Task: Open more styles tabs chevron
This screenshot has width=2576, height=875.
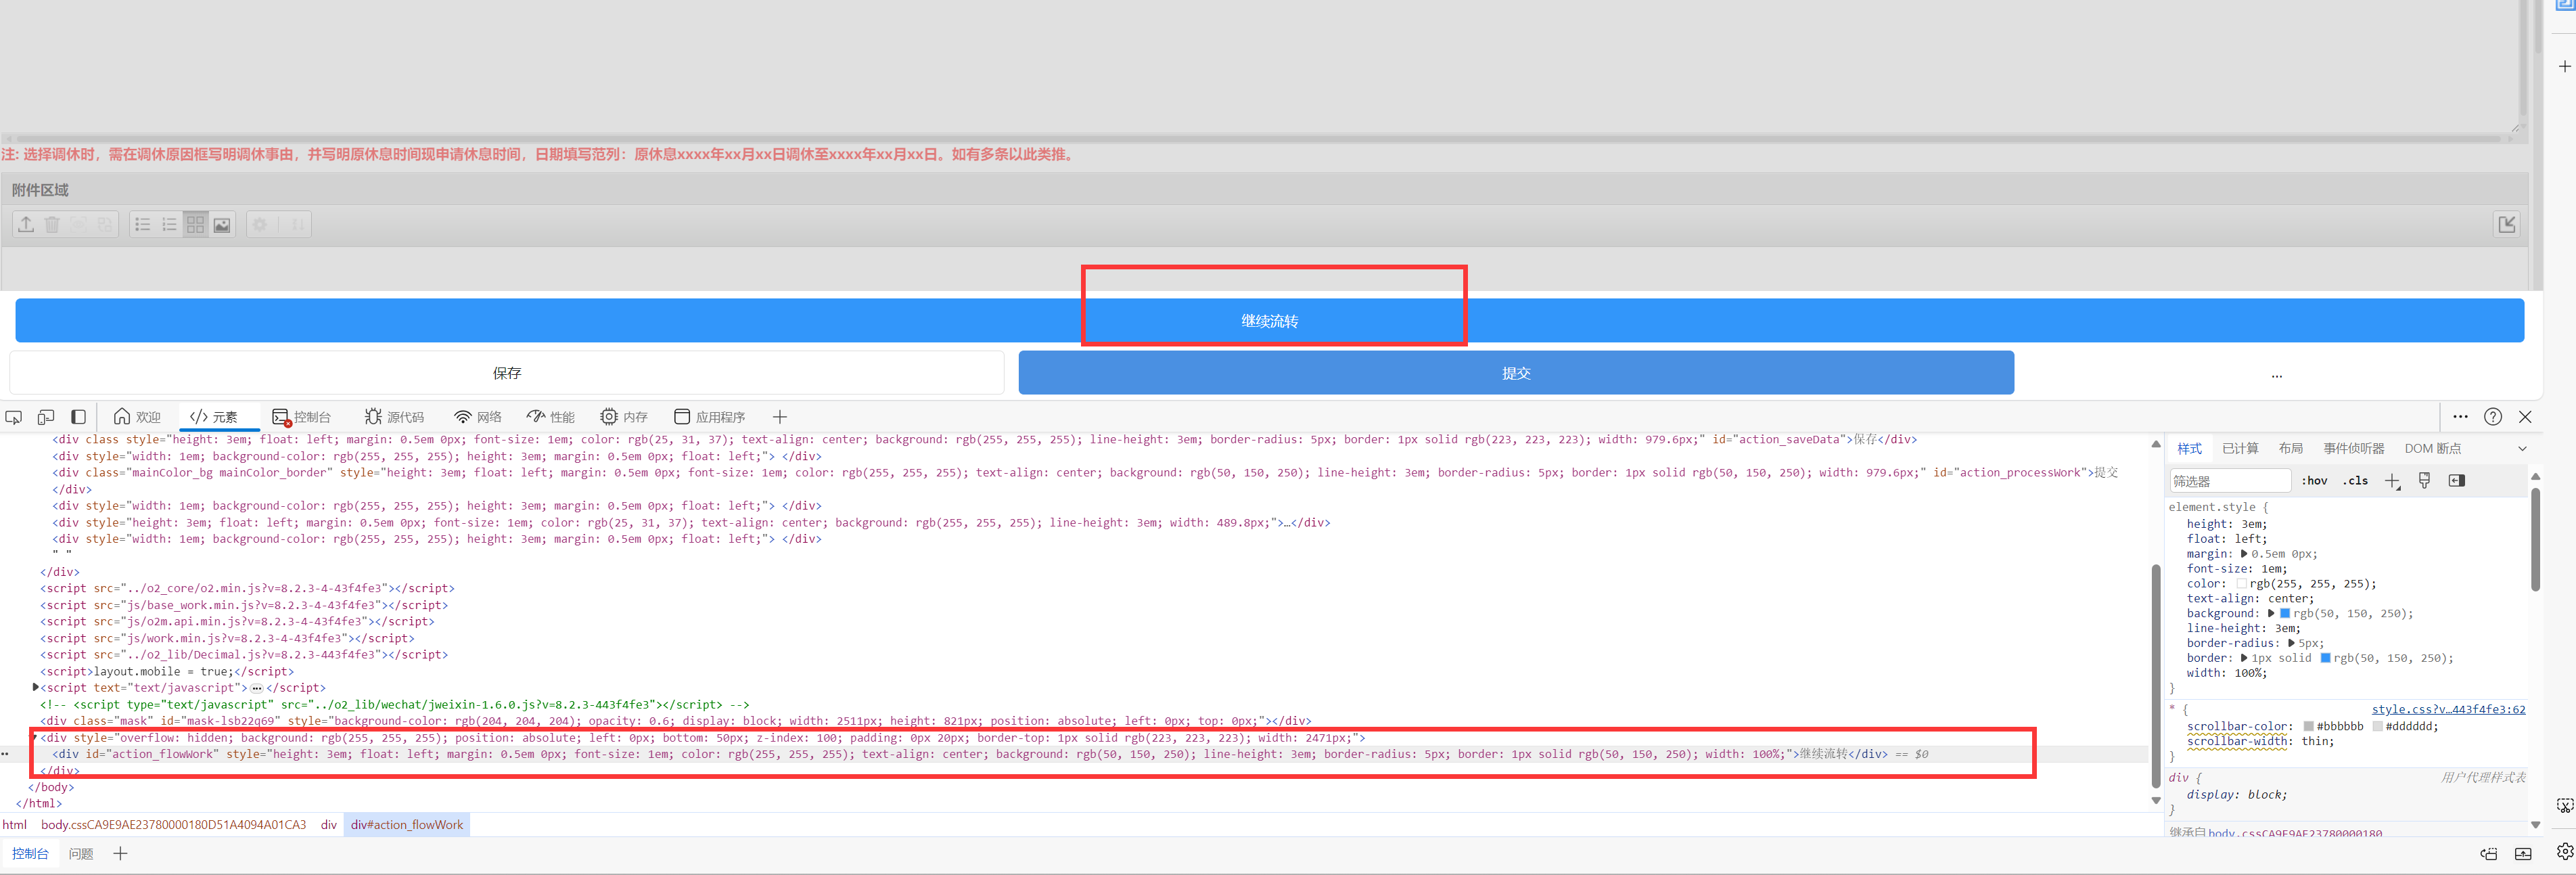Action: tap(2522, 449)
